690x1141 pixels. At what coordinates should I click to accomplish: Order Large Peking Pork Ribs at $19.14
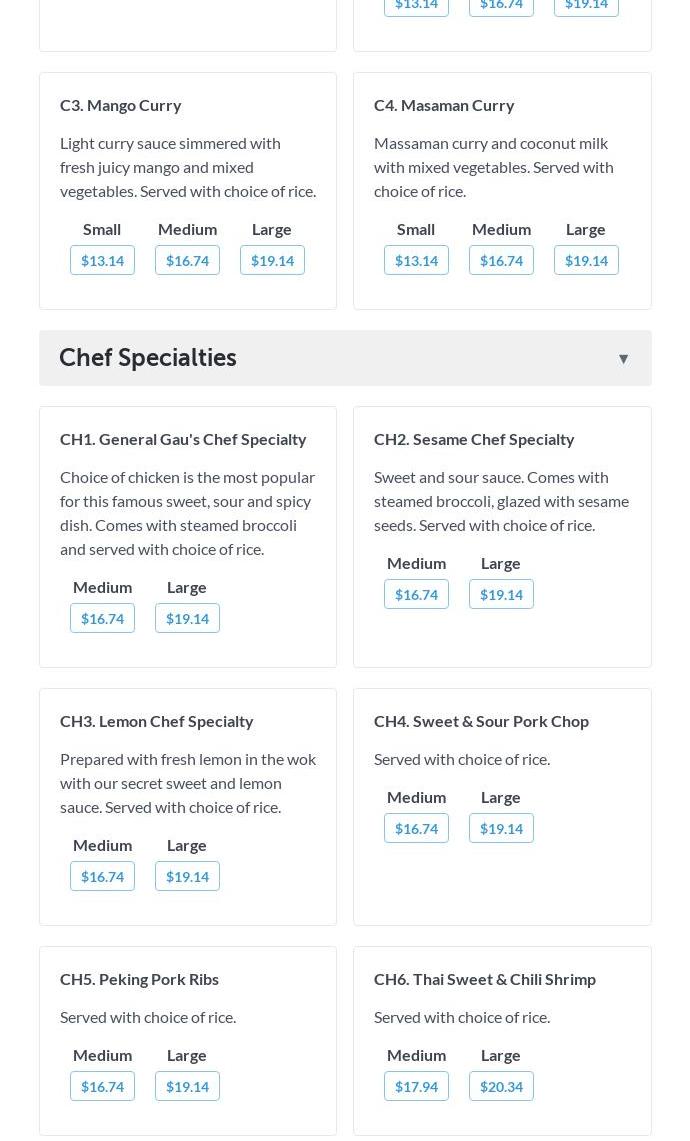(x=187, y=1086)
